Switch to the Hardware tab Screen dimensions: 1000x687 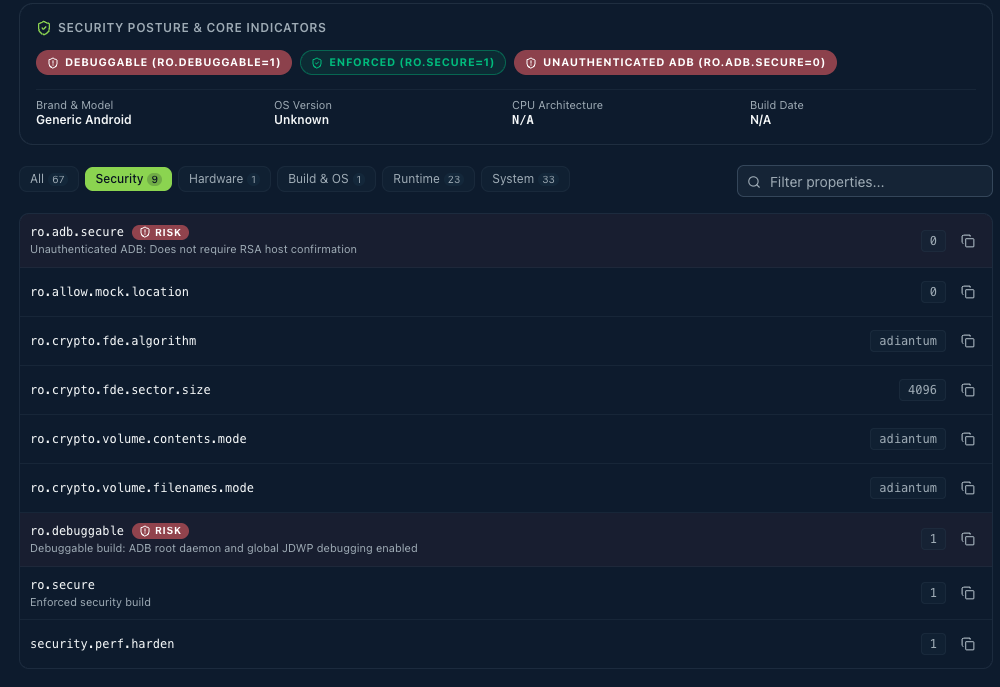click(224, 179)
